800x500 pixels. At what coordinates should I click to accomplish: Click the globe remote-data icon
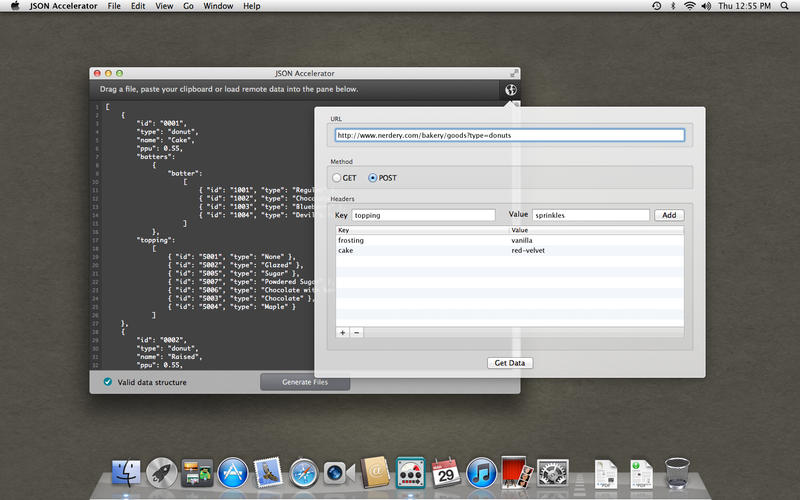pyautogui.click(x=510, y=90)
